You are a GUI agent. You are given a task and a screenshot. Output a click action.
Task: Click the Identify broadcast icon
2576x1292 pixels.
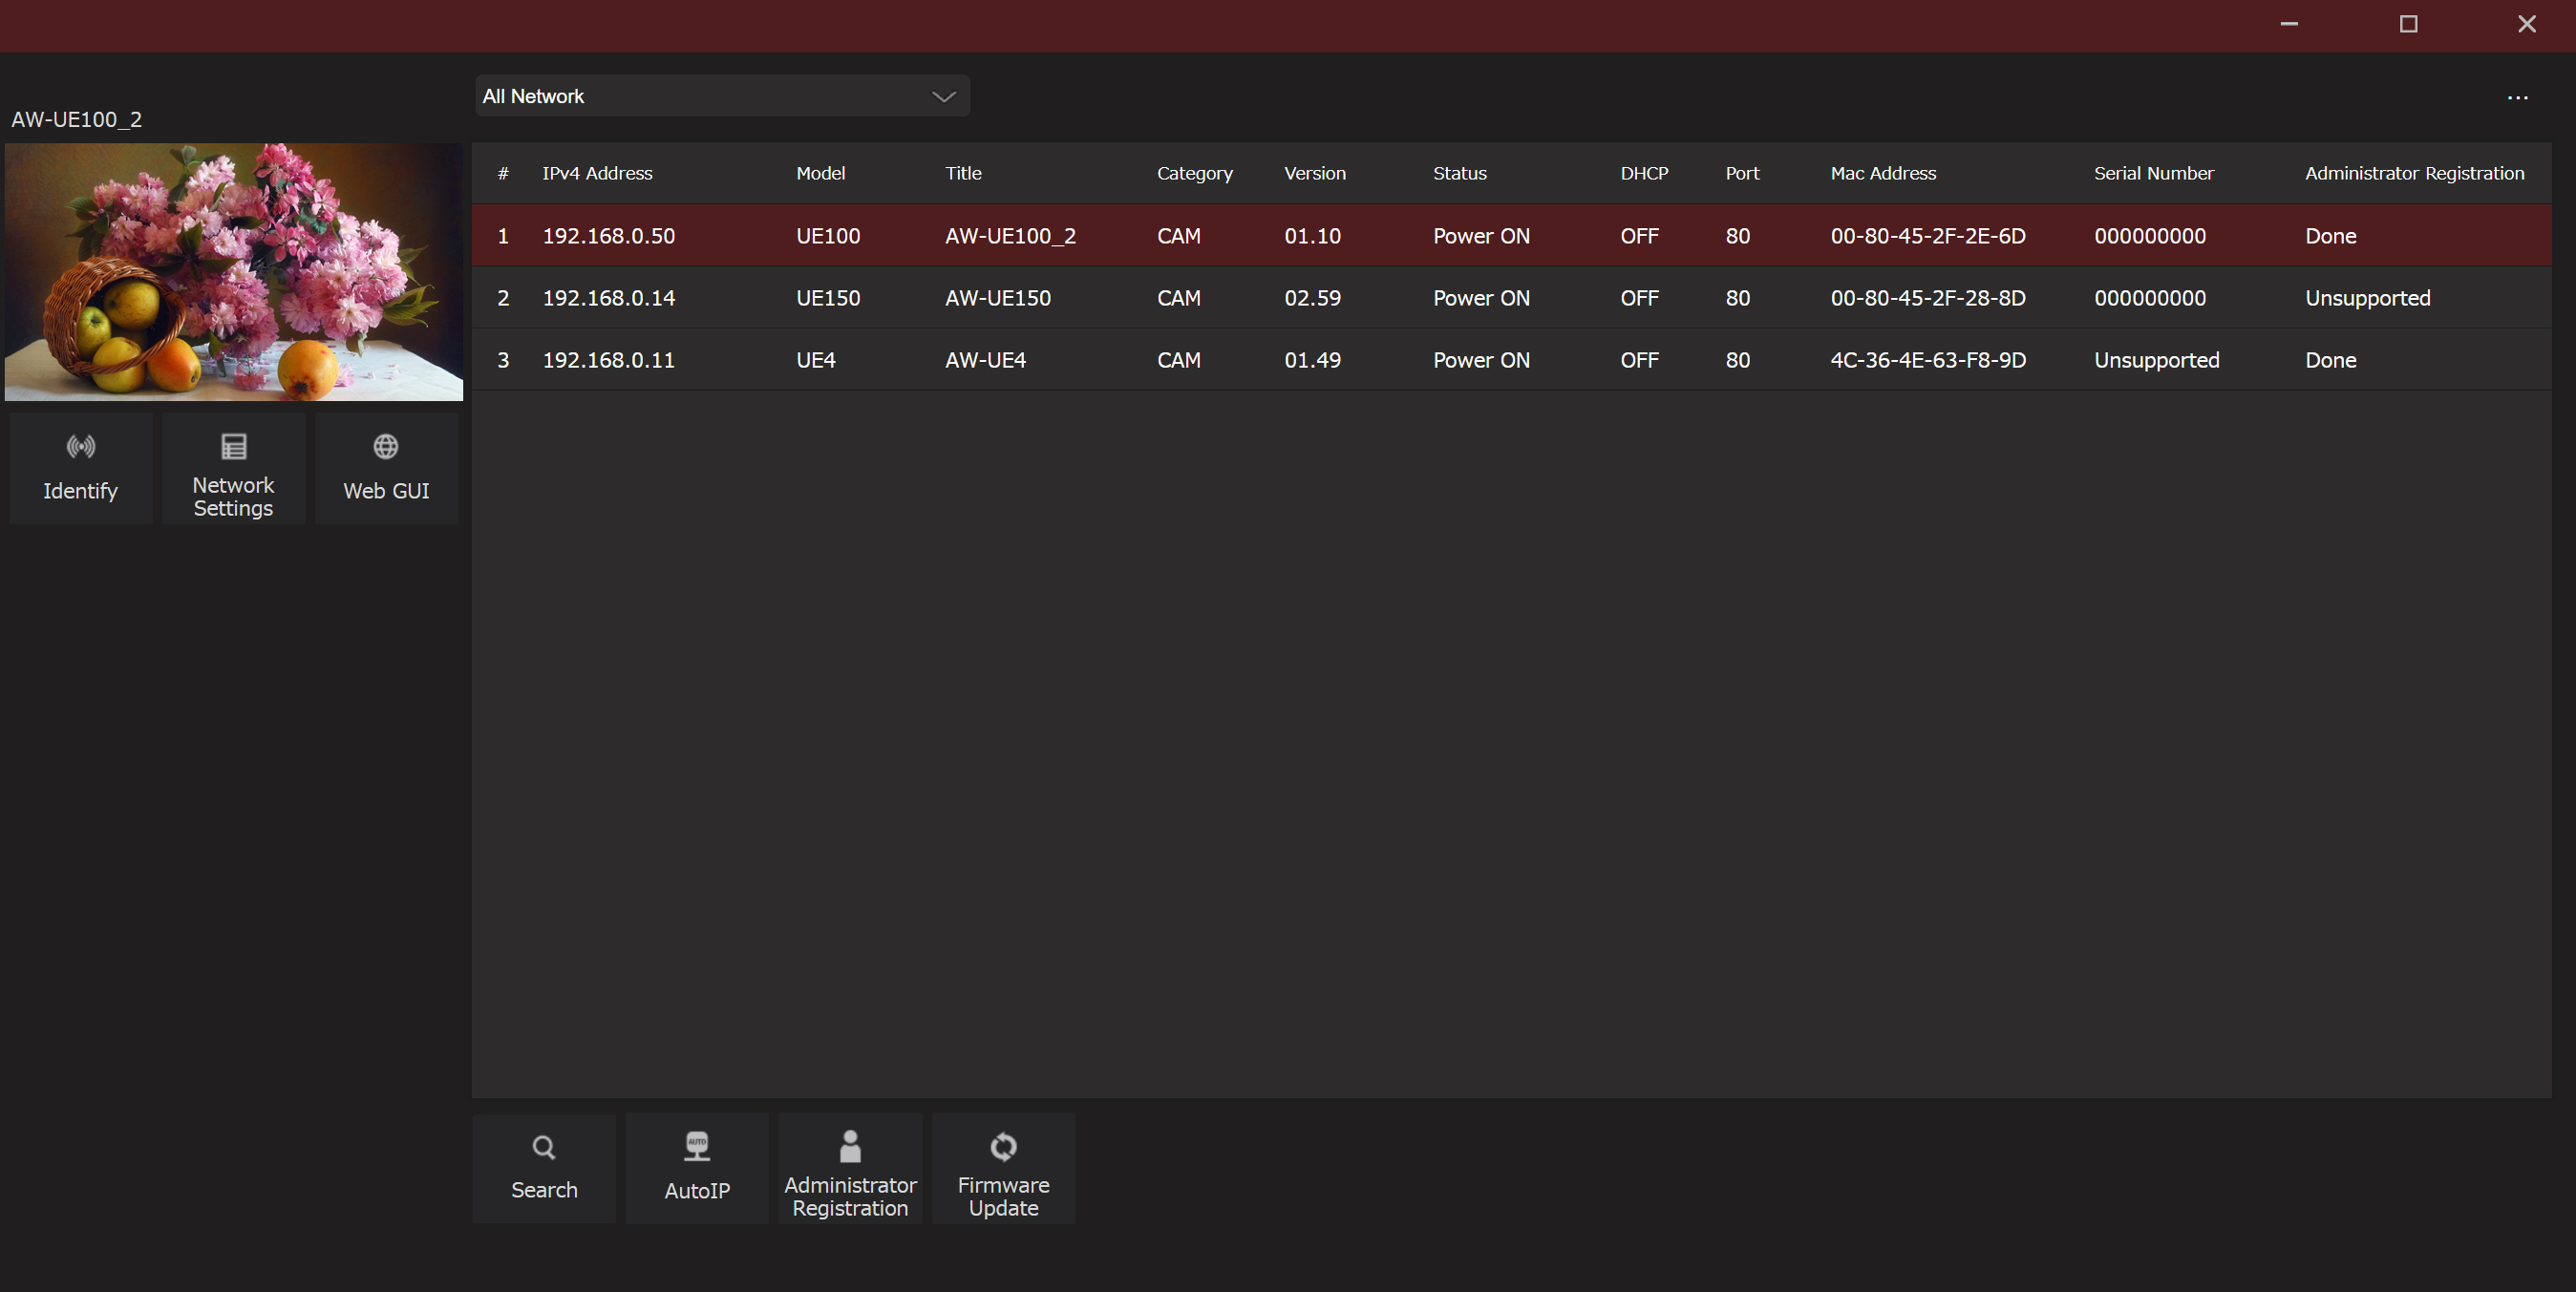pos(81,447)
